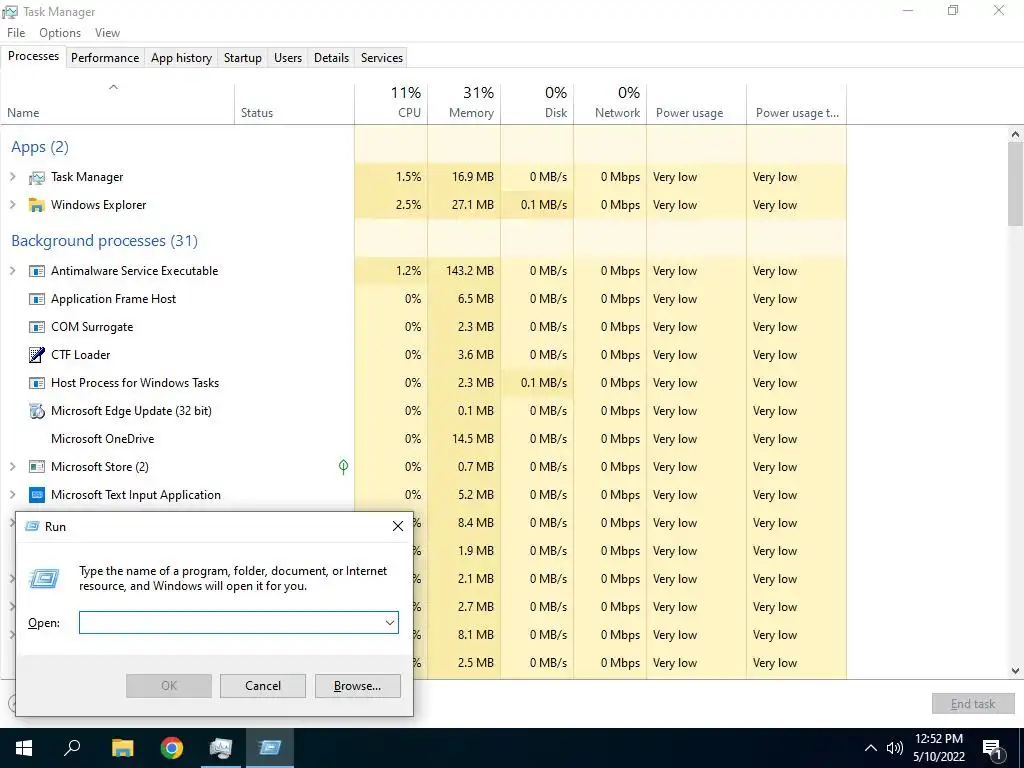Expand the Task Manager process row
1024x768 pixels.
(x=12, y=177)
